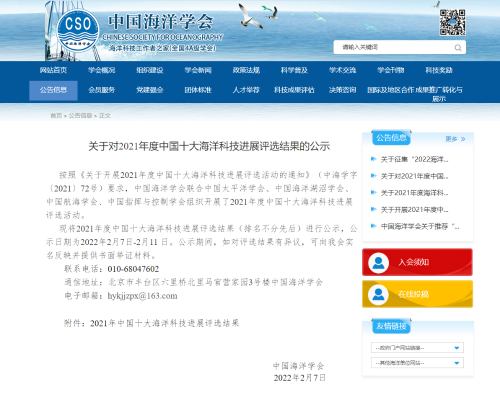Click the 在线投稿 user icon

[378, 294]
